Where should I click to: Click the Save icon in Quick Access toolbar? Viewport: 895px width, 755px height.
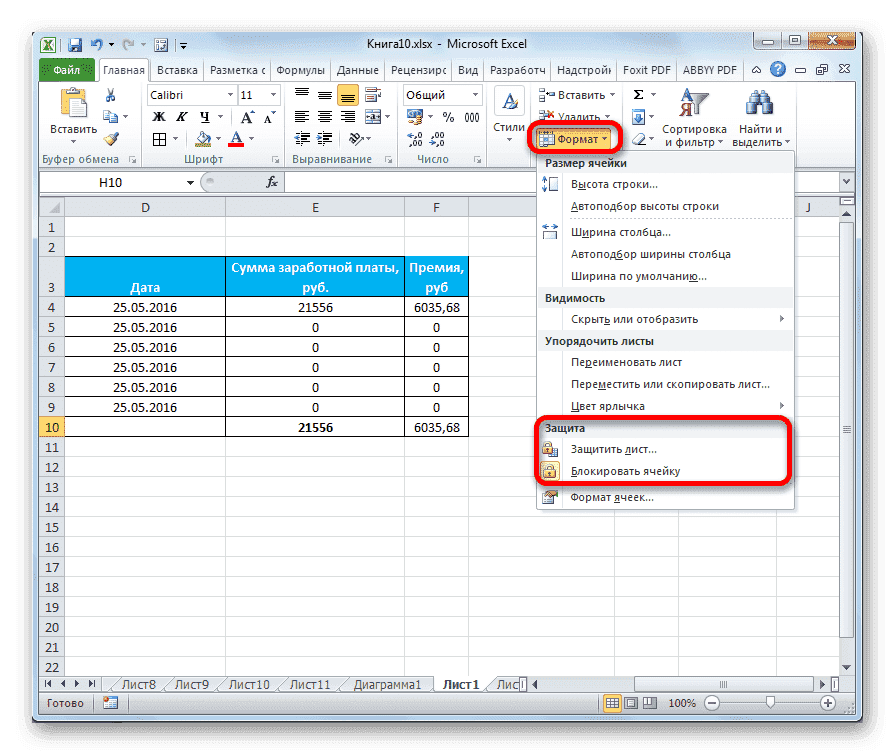click(x=74, y=43)
